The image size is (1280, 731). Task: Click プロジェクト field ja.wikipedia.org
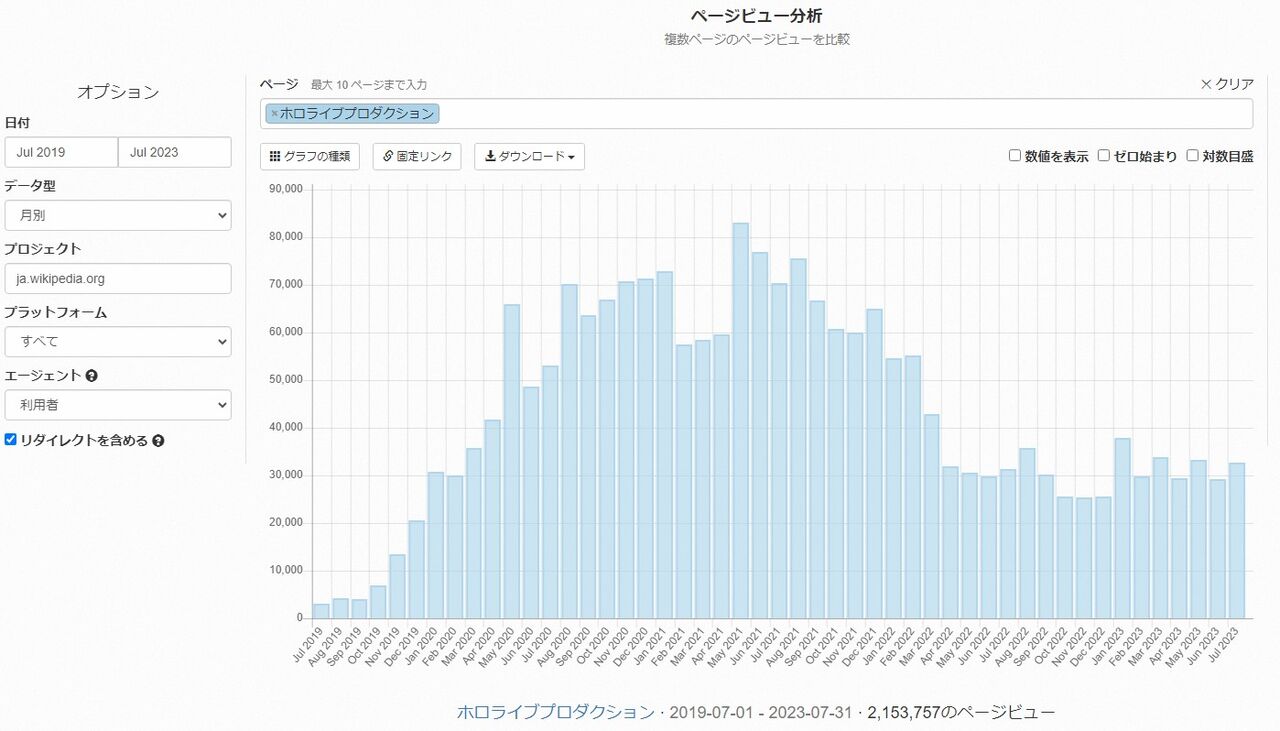pyautogui.click(x=118, y=278)
